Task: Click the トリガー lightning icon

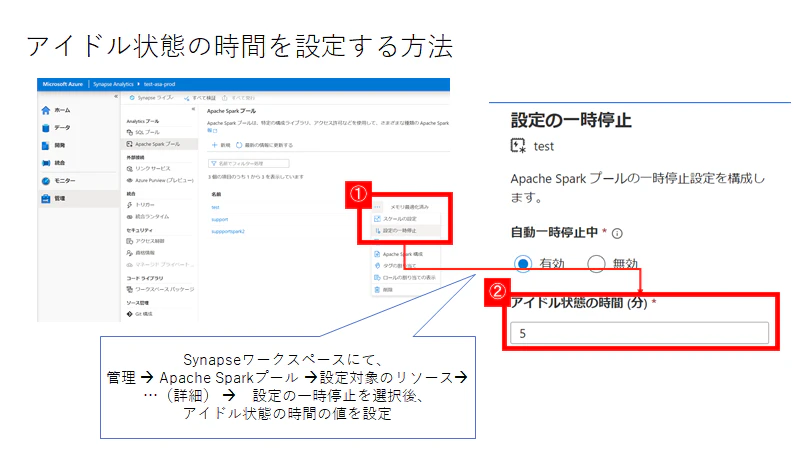Action: click(x=130, y=205)
